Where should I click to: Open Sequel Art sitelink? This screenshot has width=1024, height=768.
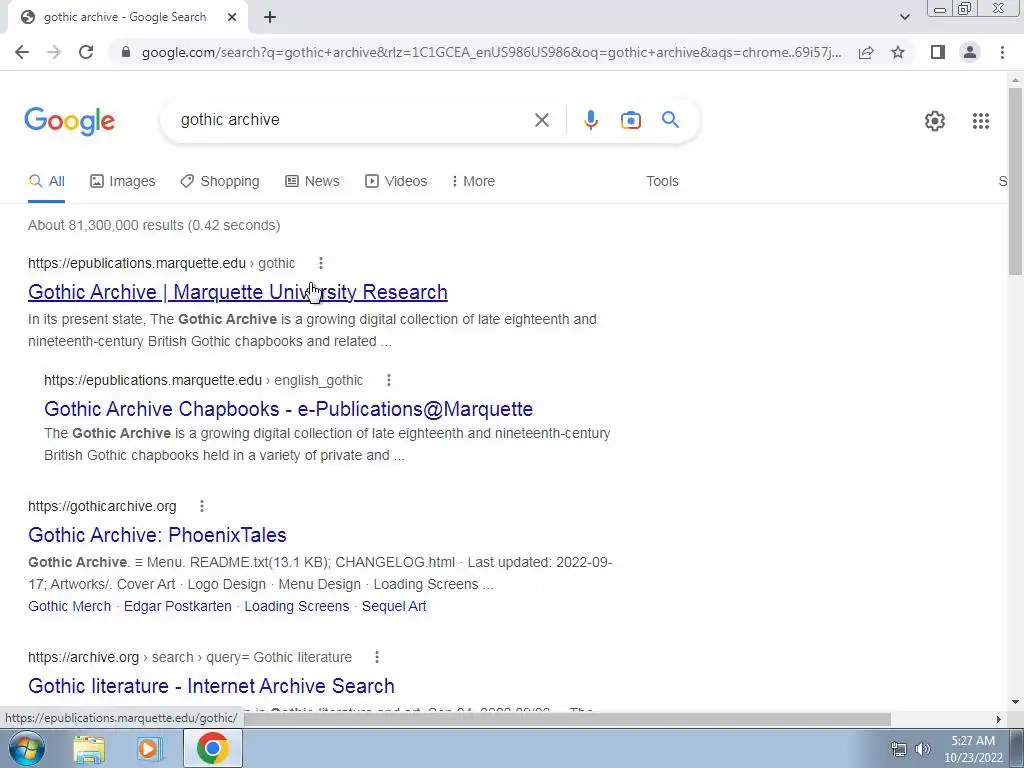pos(394,606)
